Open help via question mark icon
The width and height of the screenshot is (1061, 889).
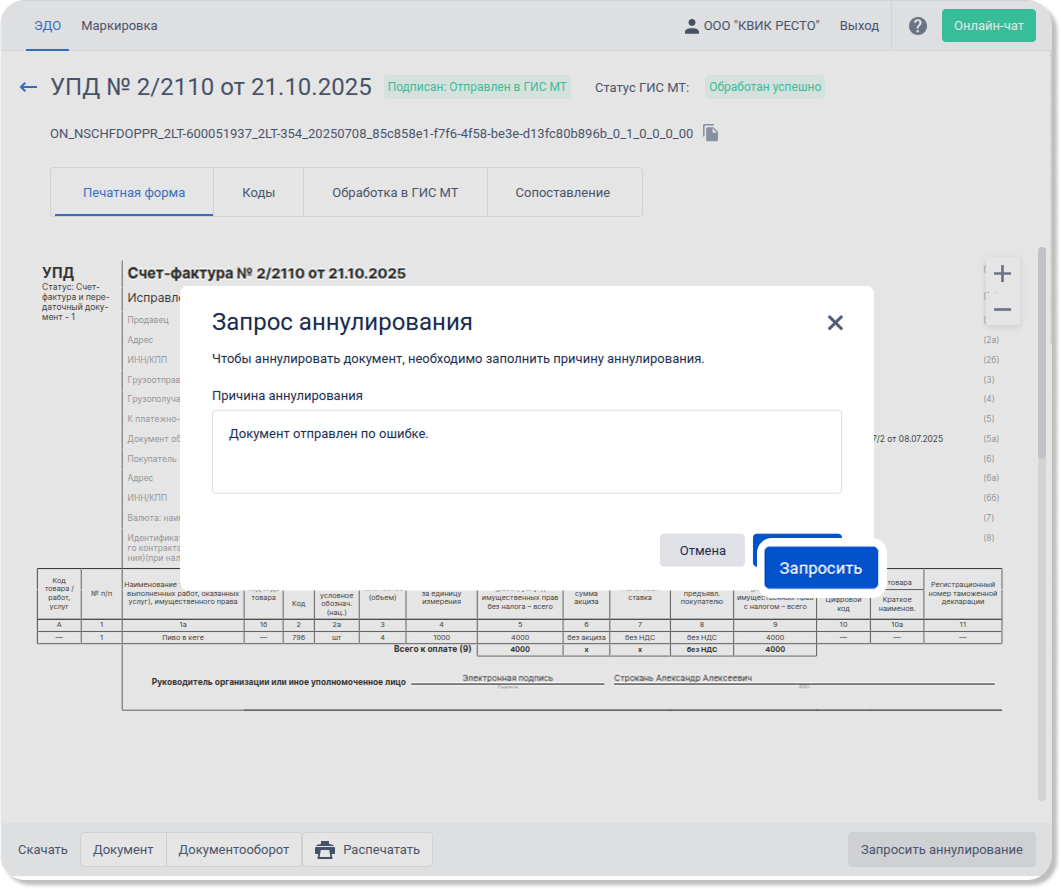[x=917, y=26]
